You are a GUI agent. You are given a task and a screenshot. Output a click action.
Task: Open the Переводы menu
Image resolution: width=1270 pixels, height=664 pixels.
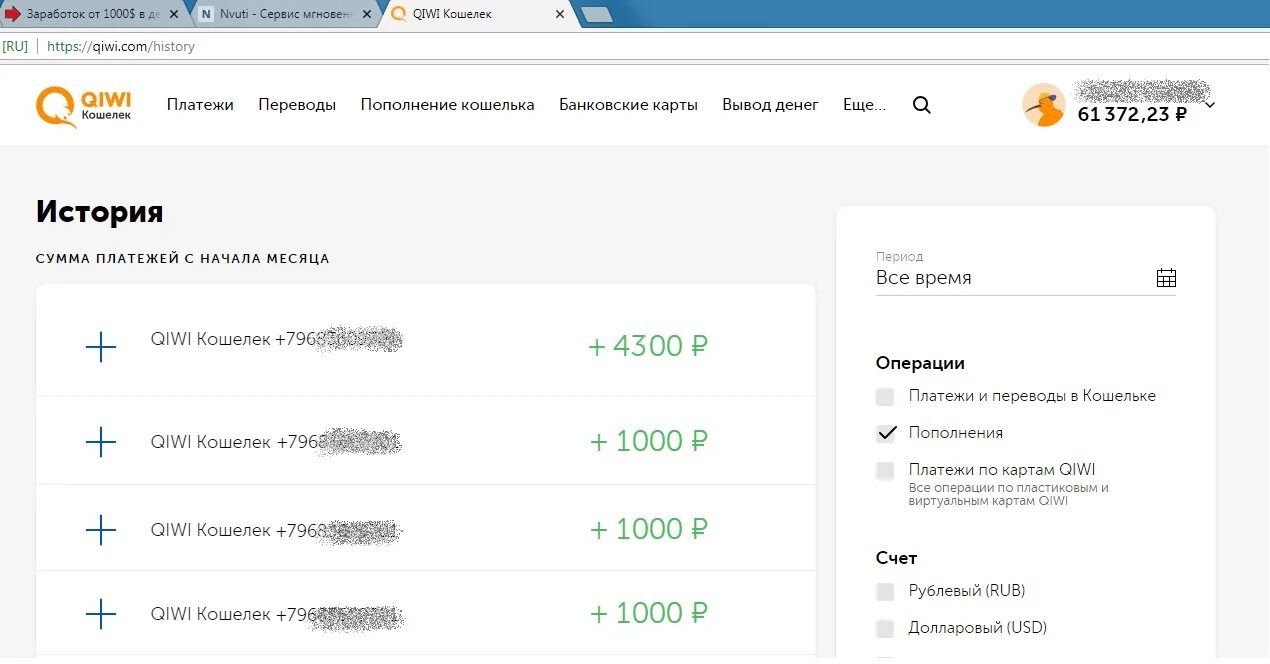point(297,105)
